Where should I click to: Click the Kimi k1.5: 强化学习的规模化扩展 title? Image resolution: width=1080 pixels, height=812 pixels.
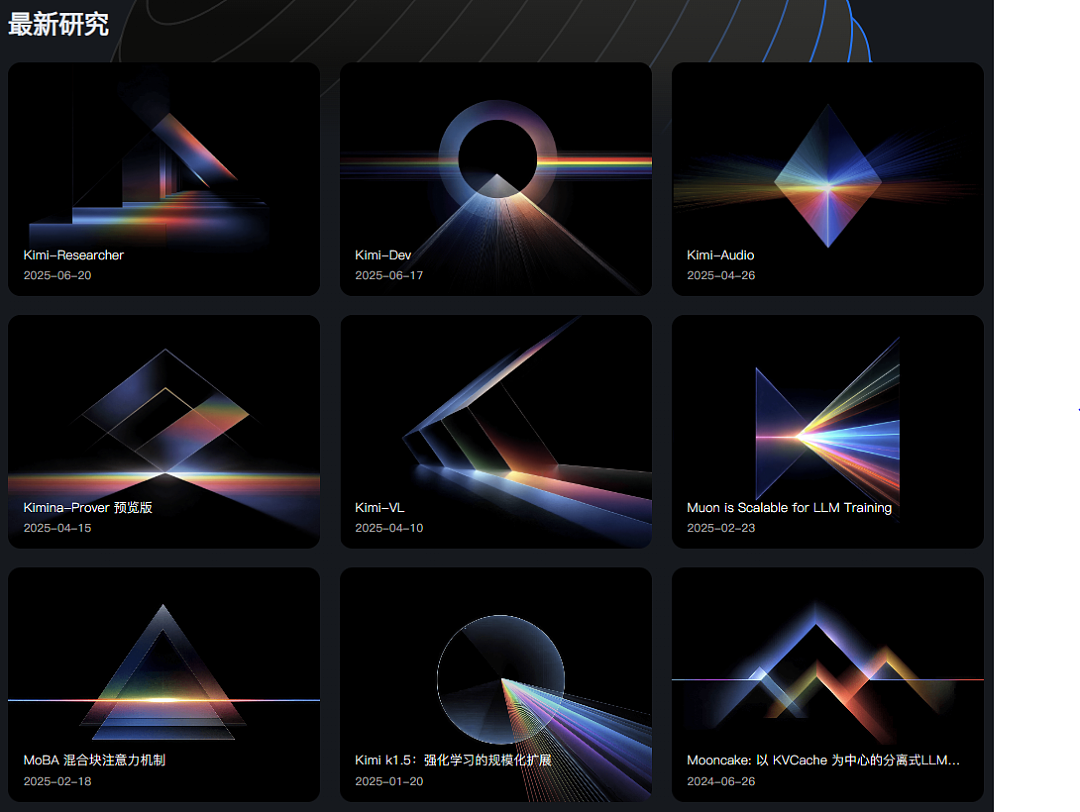point(453,760)
